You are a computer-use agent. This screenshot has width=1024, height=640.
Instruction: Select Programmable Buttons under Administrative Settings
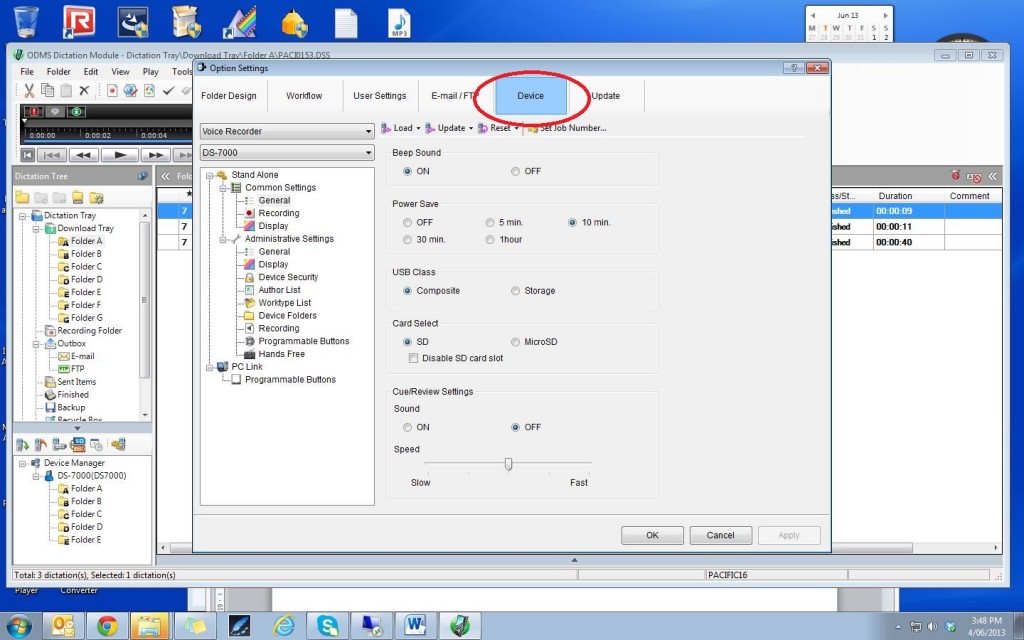(304, 341)
